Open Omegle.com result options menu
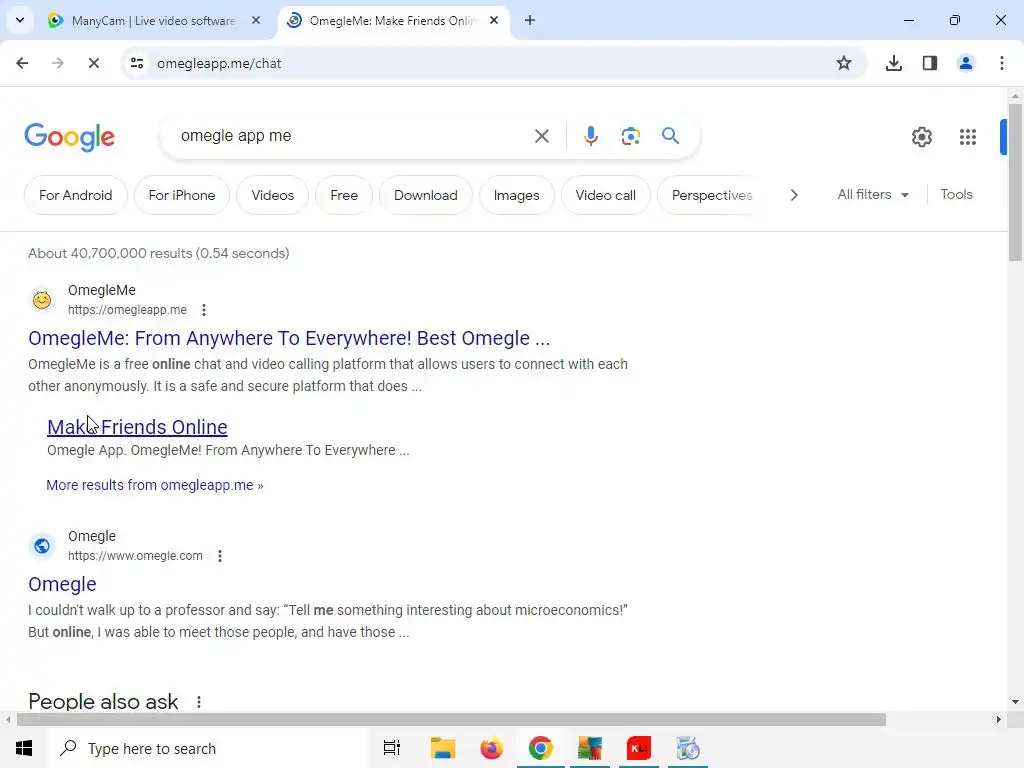The height and width of the screenshot is (768, 1024). pos(220,556)
